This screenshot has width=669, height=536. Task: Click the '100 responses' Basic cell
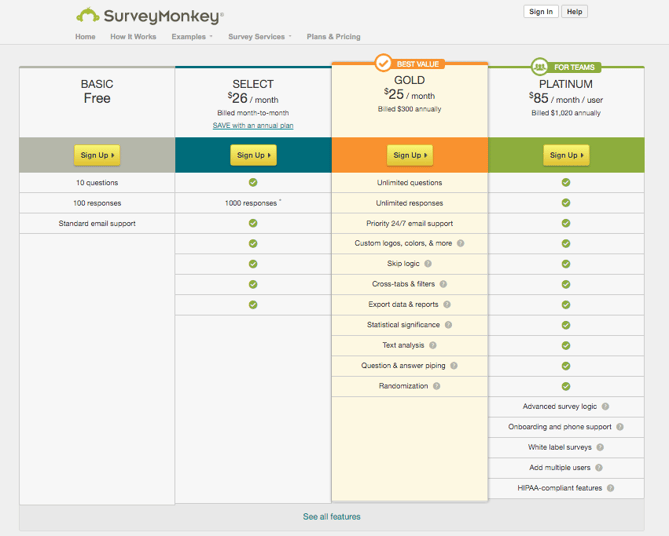point(97,203)
